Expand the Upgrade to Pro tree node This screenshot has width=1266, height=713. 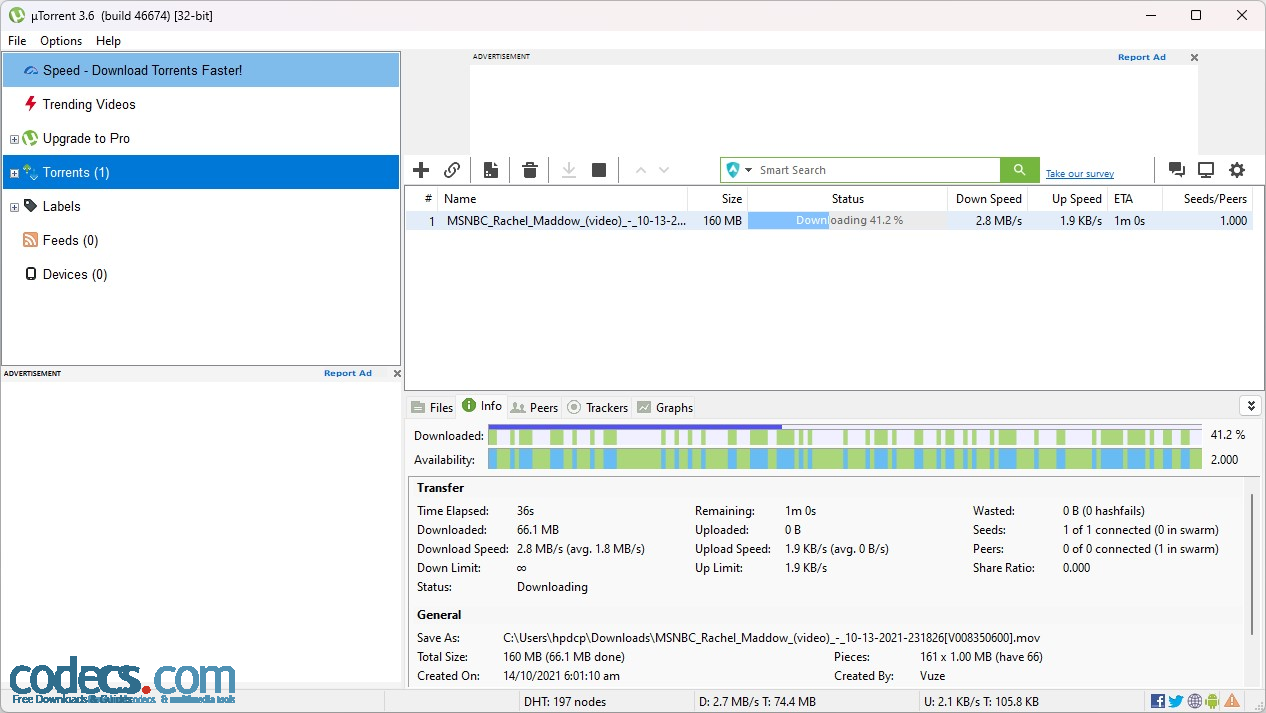coord(14,139)
